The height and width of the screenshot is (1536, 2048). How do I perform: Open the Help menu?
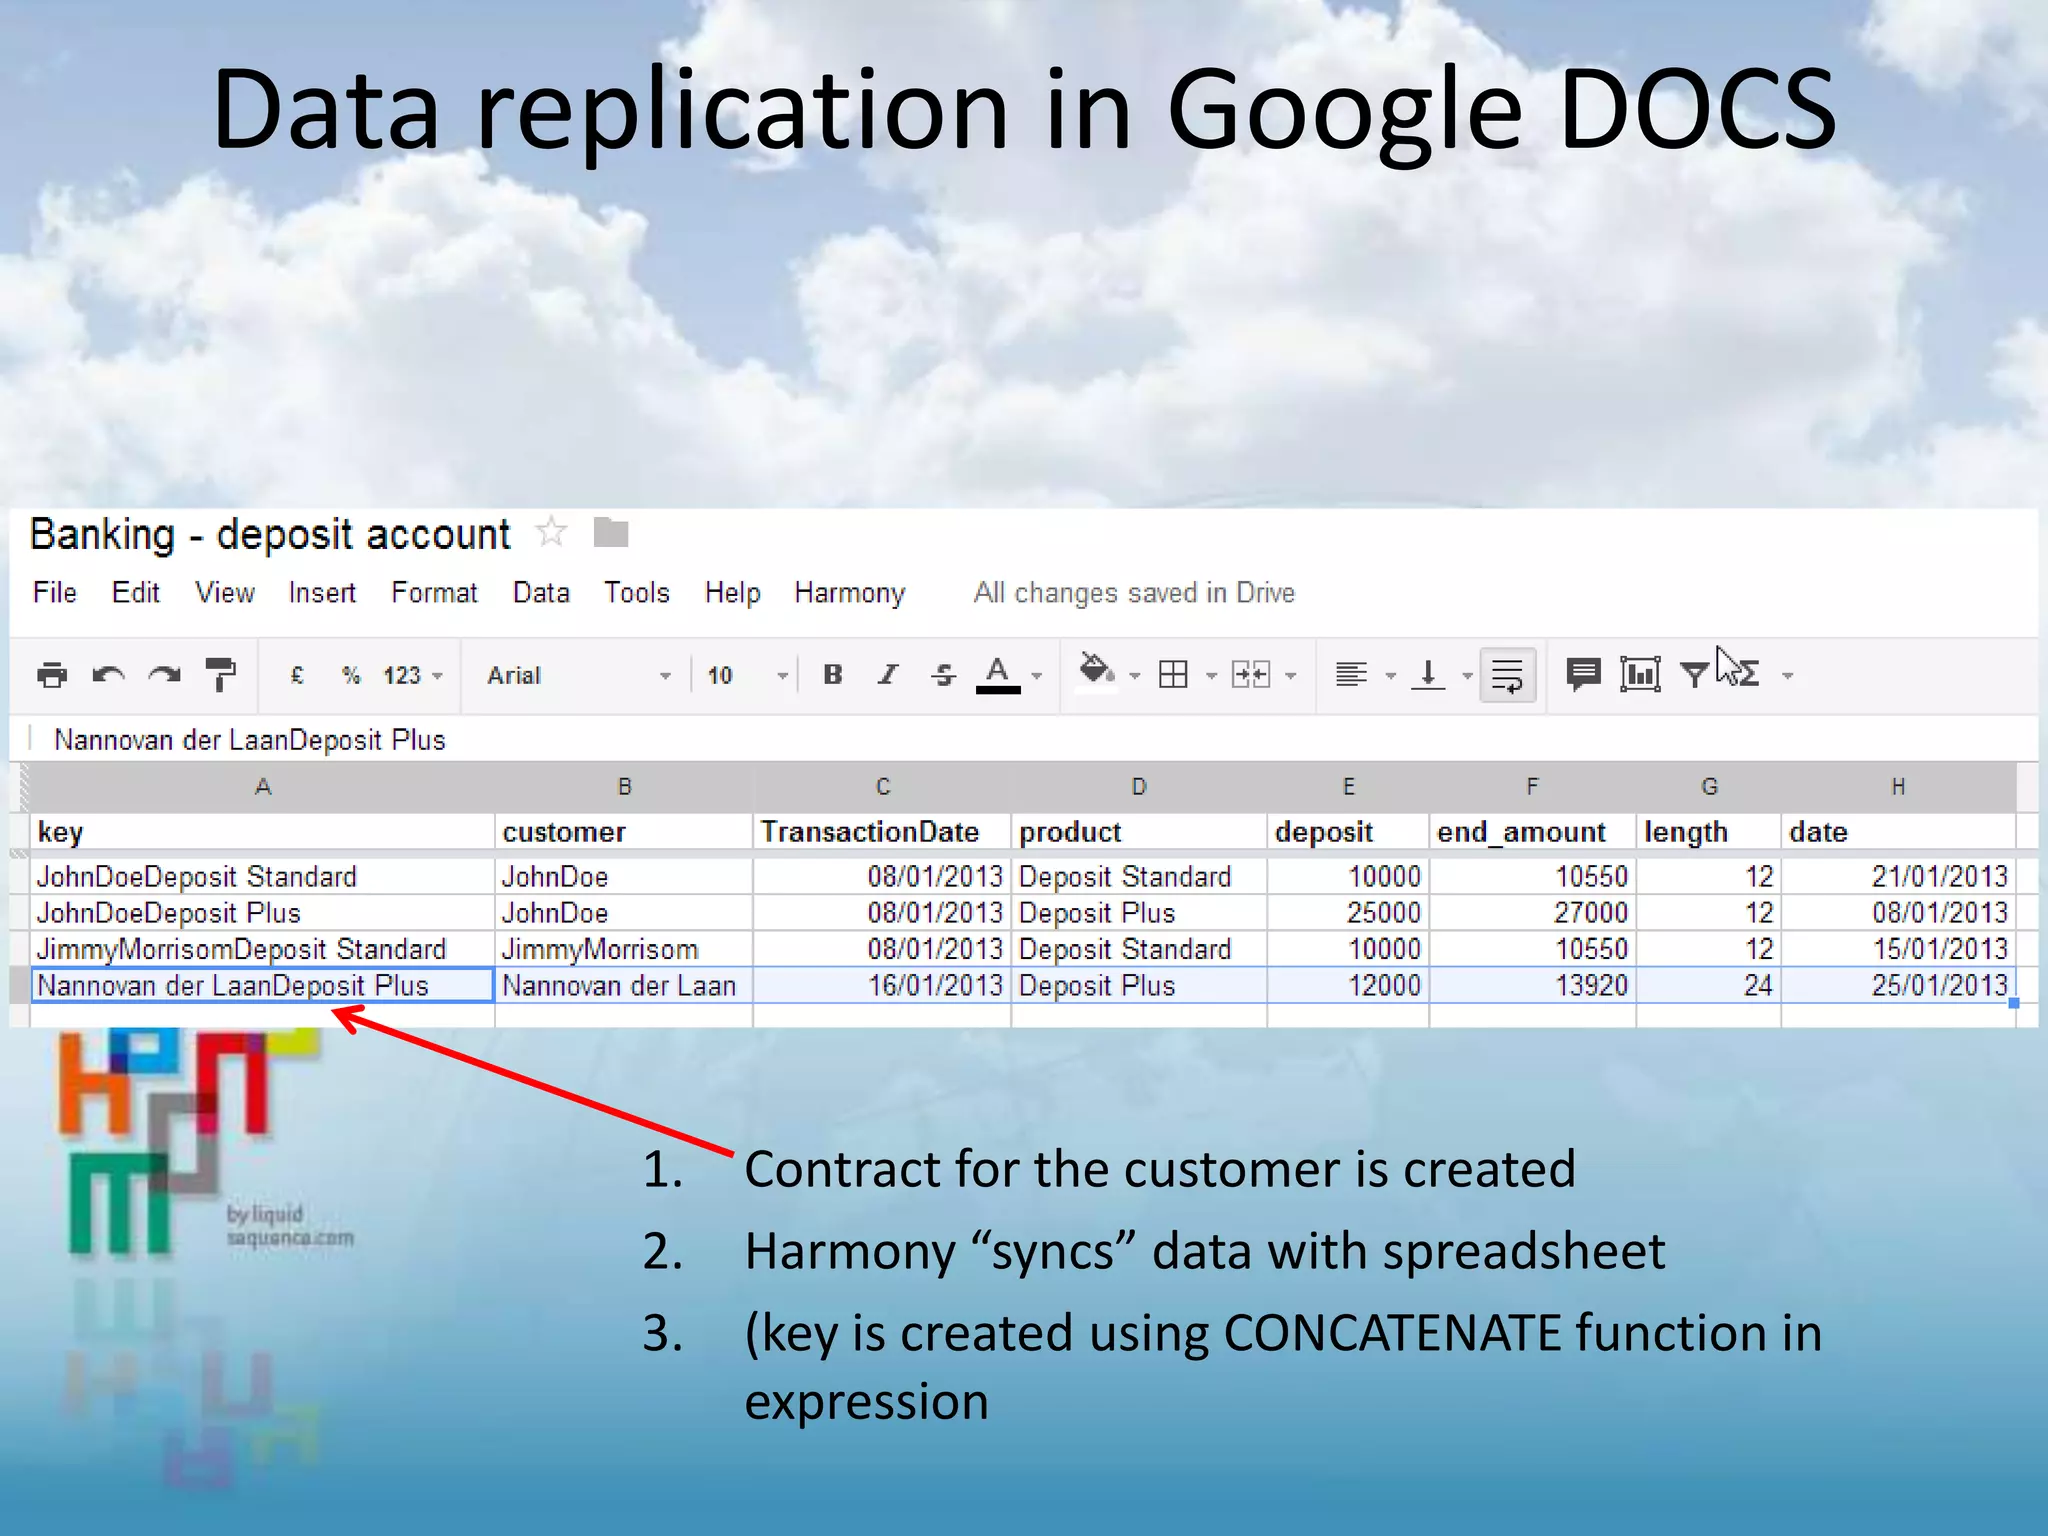pyautogui.click(x=732, y=592)
